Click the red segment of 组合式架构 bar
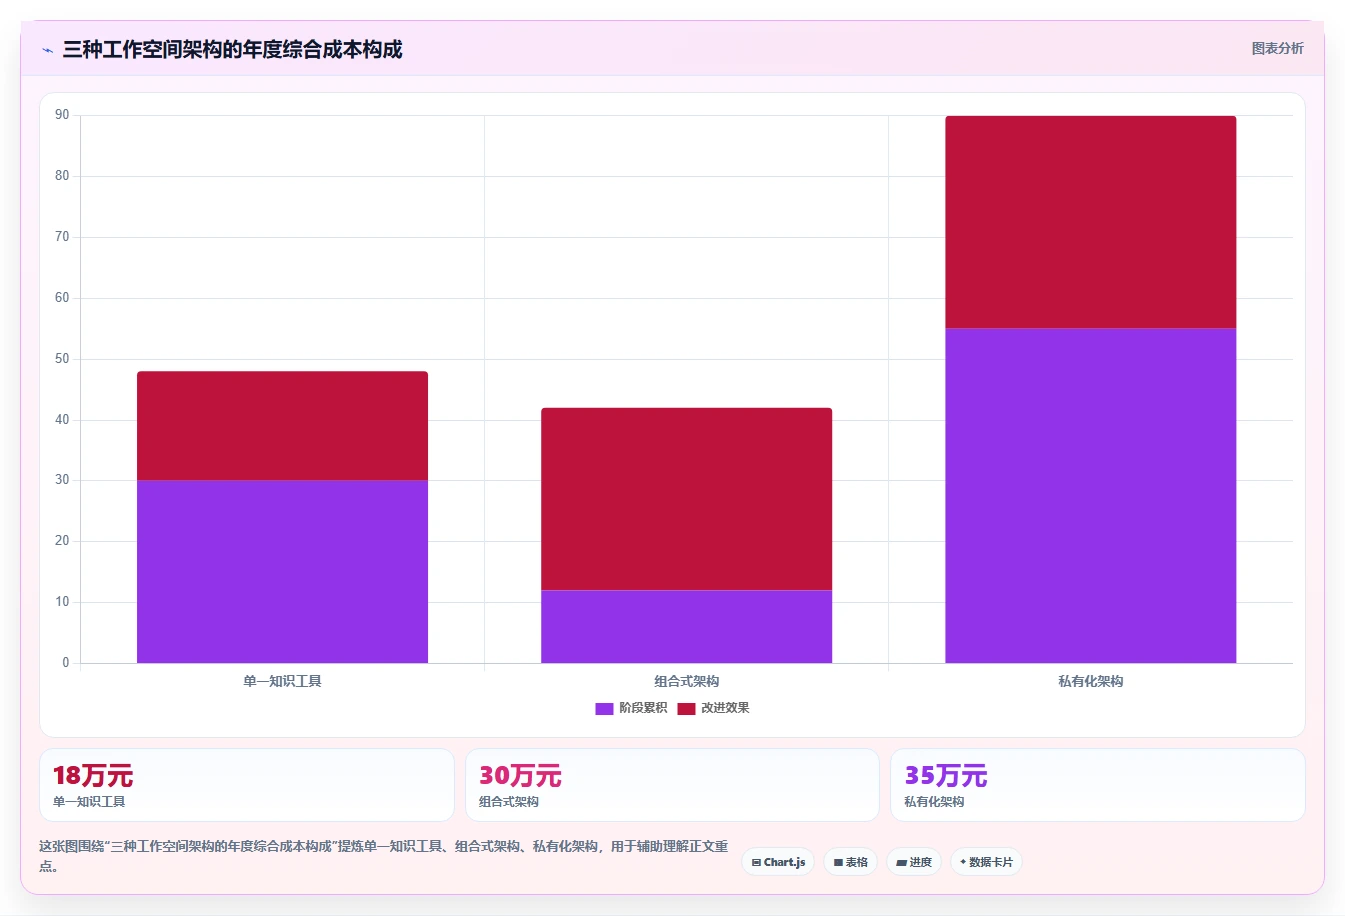This screenshot has height=916, width=1345. pyautogui.click(x=686, y=499)
